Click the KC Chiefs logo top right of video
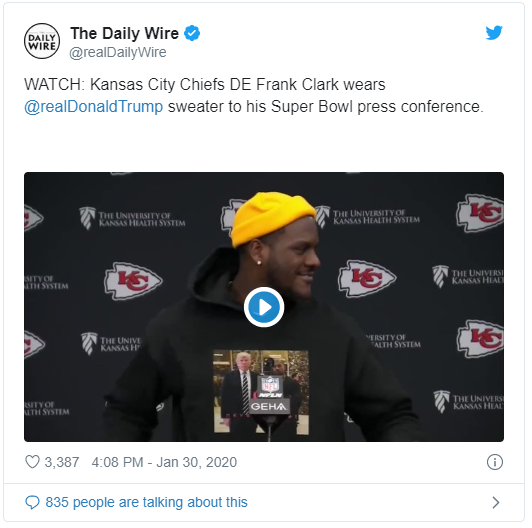Image resolution: width=532 pixels, height=528 pixels. coord(480,213)
